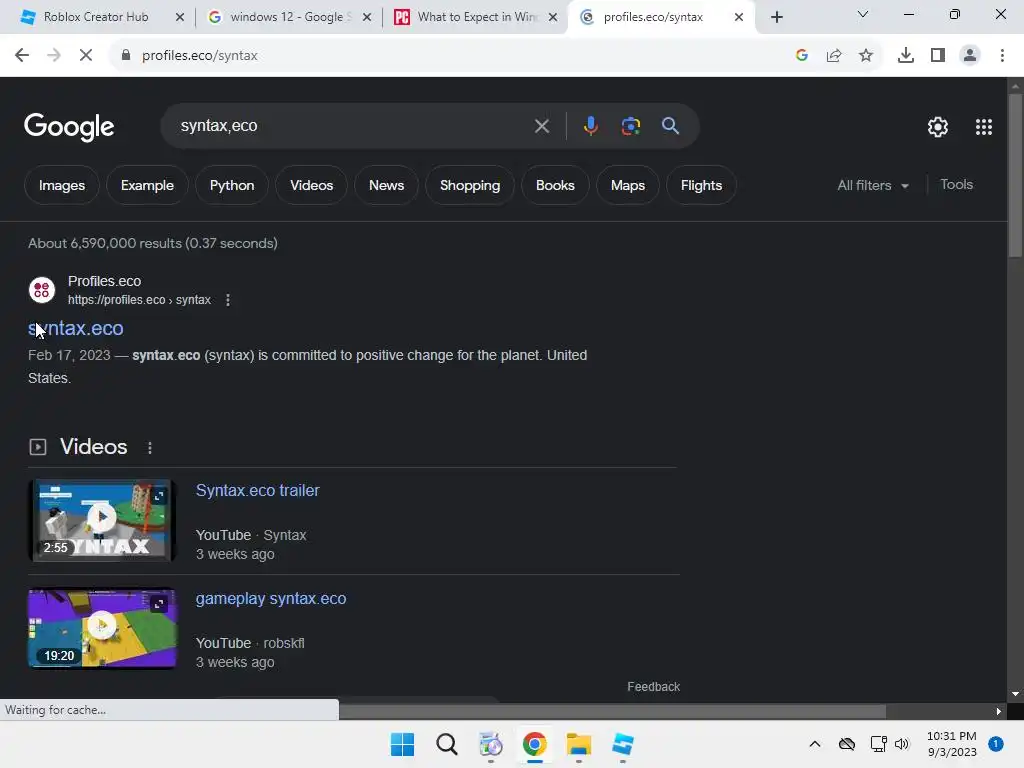Select the profiles.eco/syntax tab
The height and width of the screenshot is (768, 1024).
pyautogui.click(x=653, y=17)
